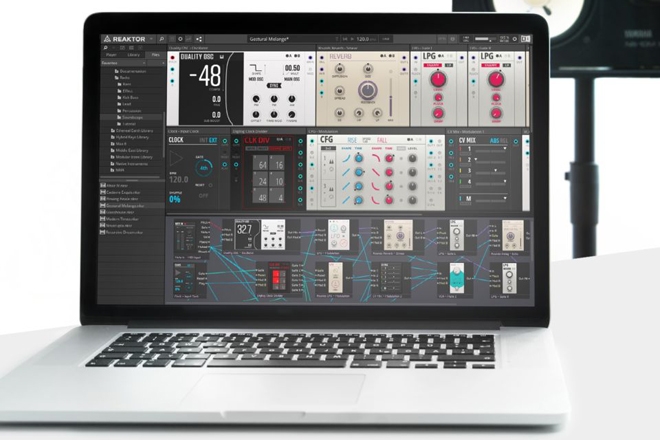The height and width of the screenshot is (440, 660).
Task: Switch the Clock to INT mode
Action: 203,140
